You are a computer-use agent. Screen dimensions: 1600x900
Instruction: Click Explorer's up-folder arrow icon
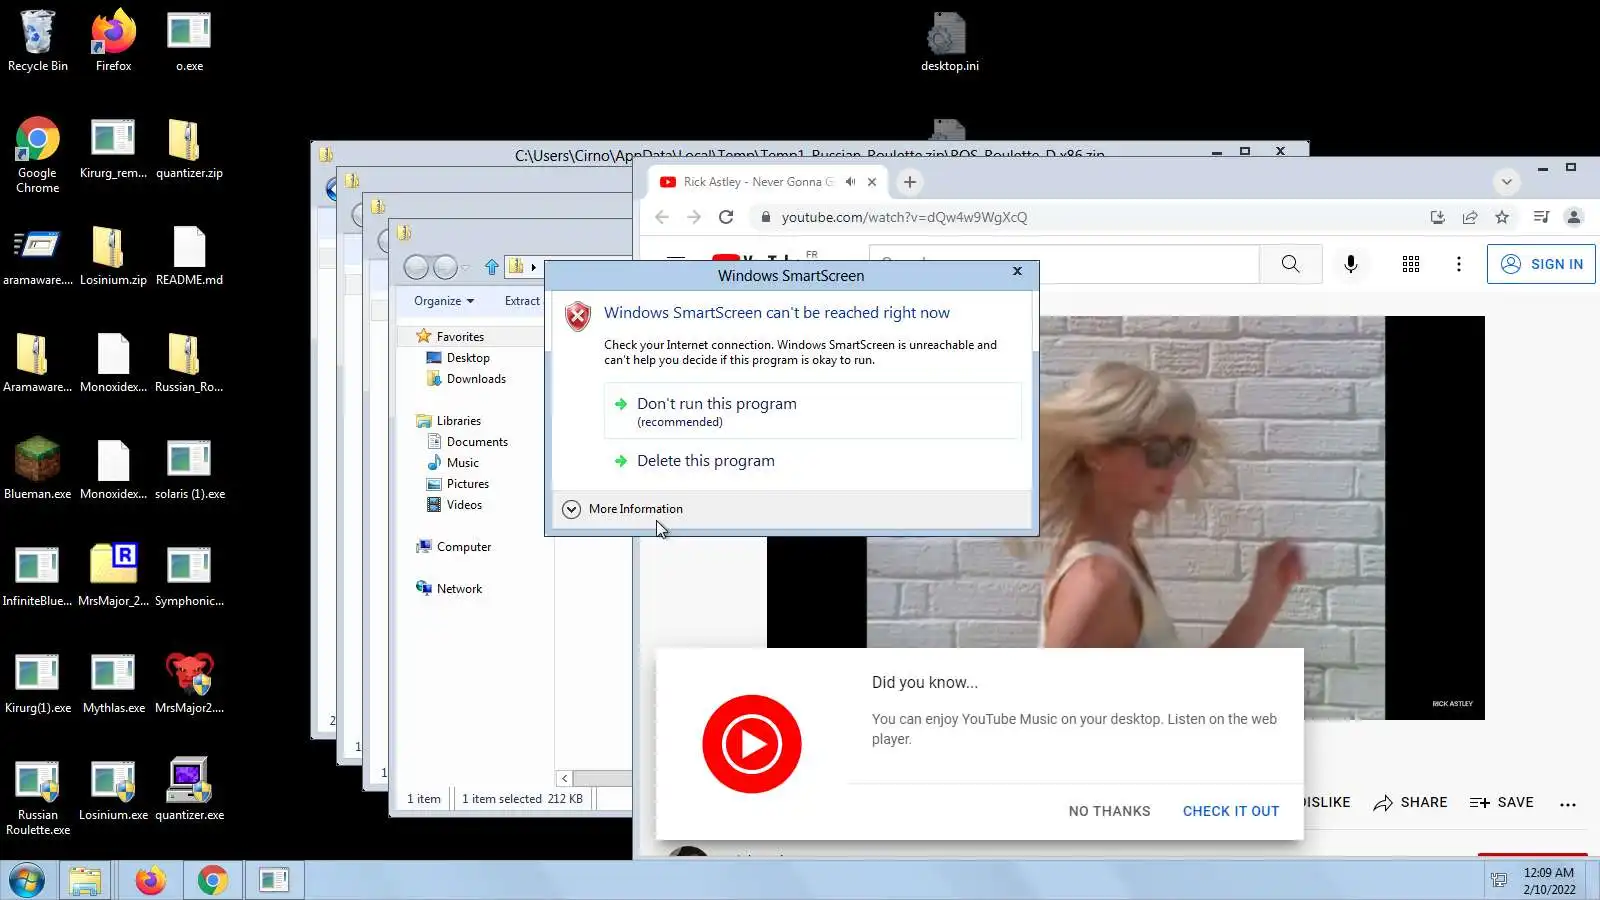tap(491, 267)
